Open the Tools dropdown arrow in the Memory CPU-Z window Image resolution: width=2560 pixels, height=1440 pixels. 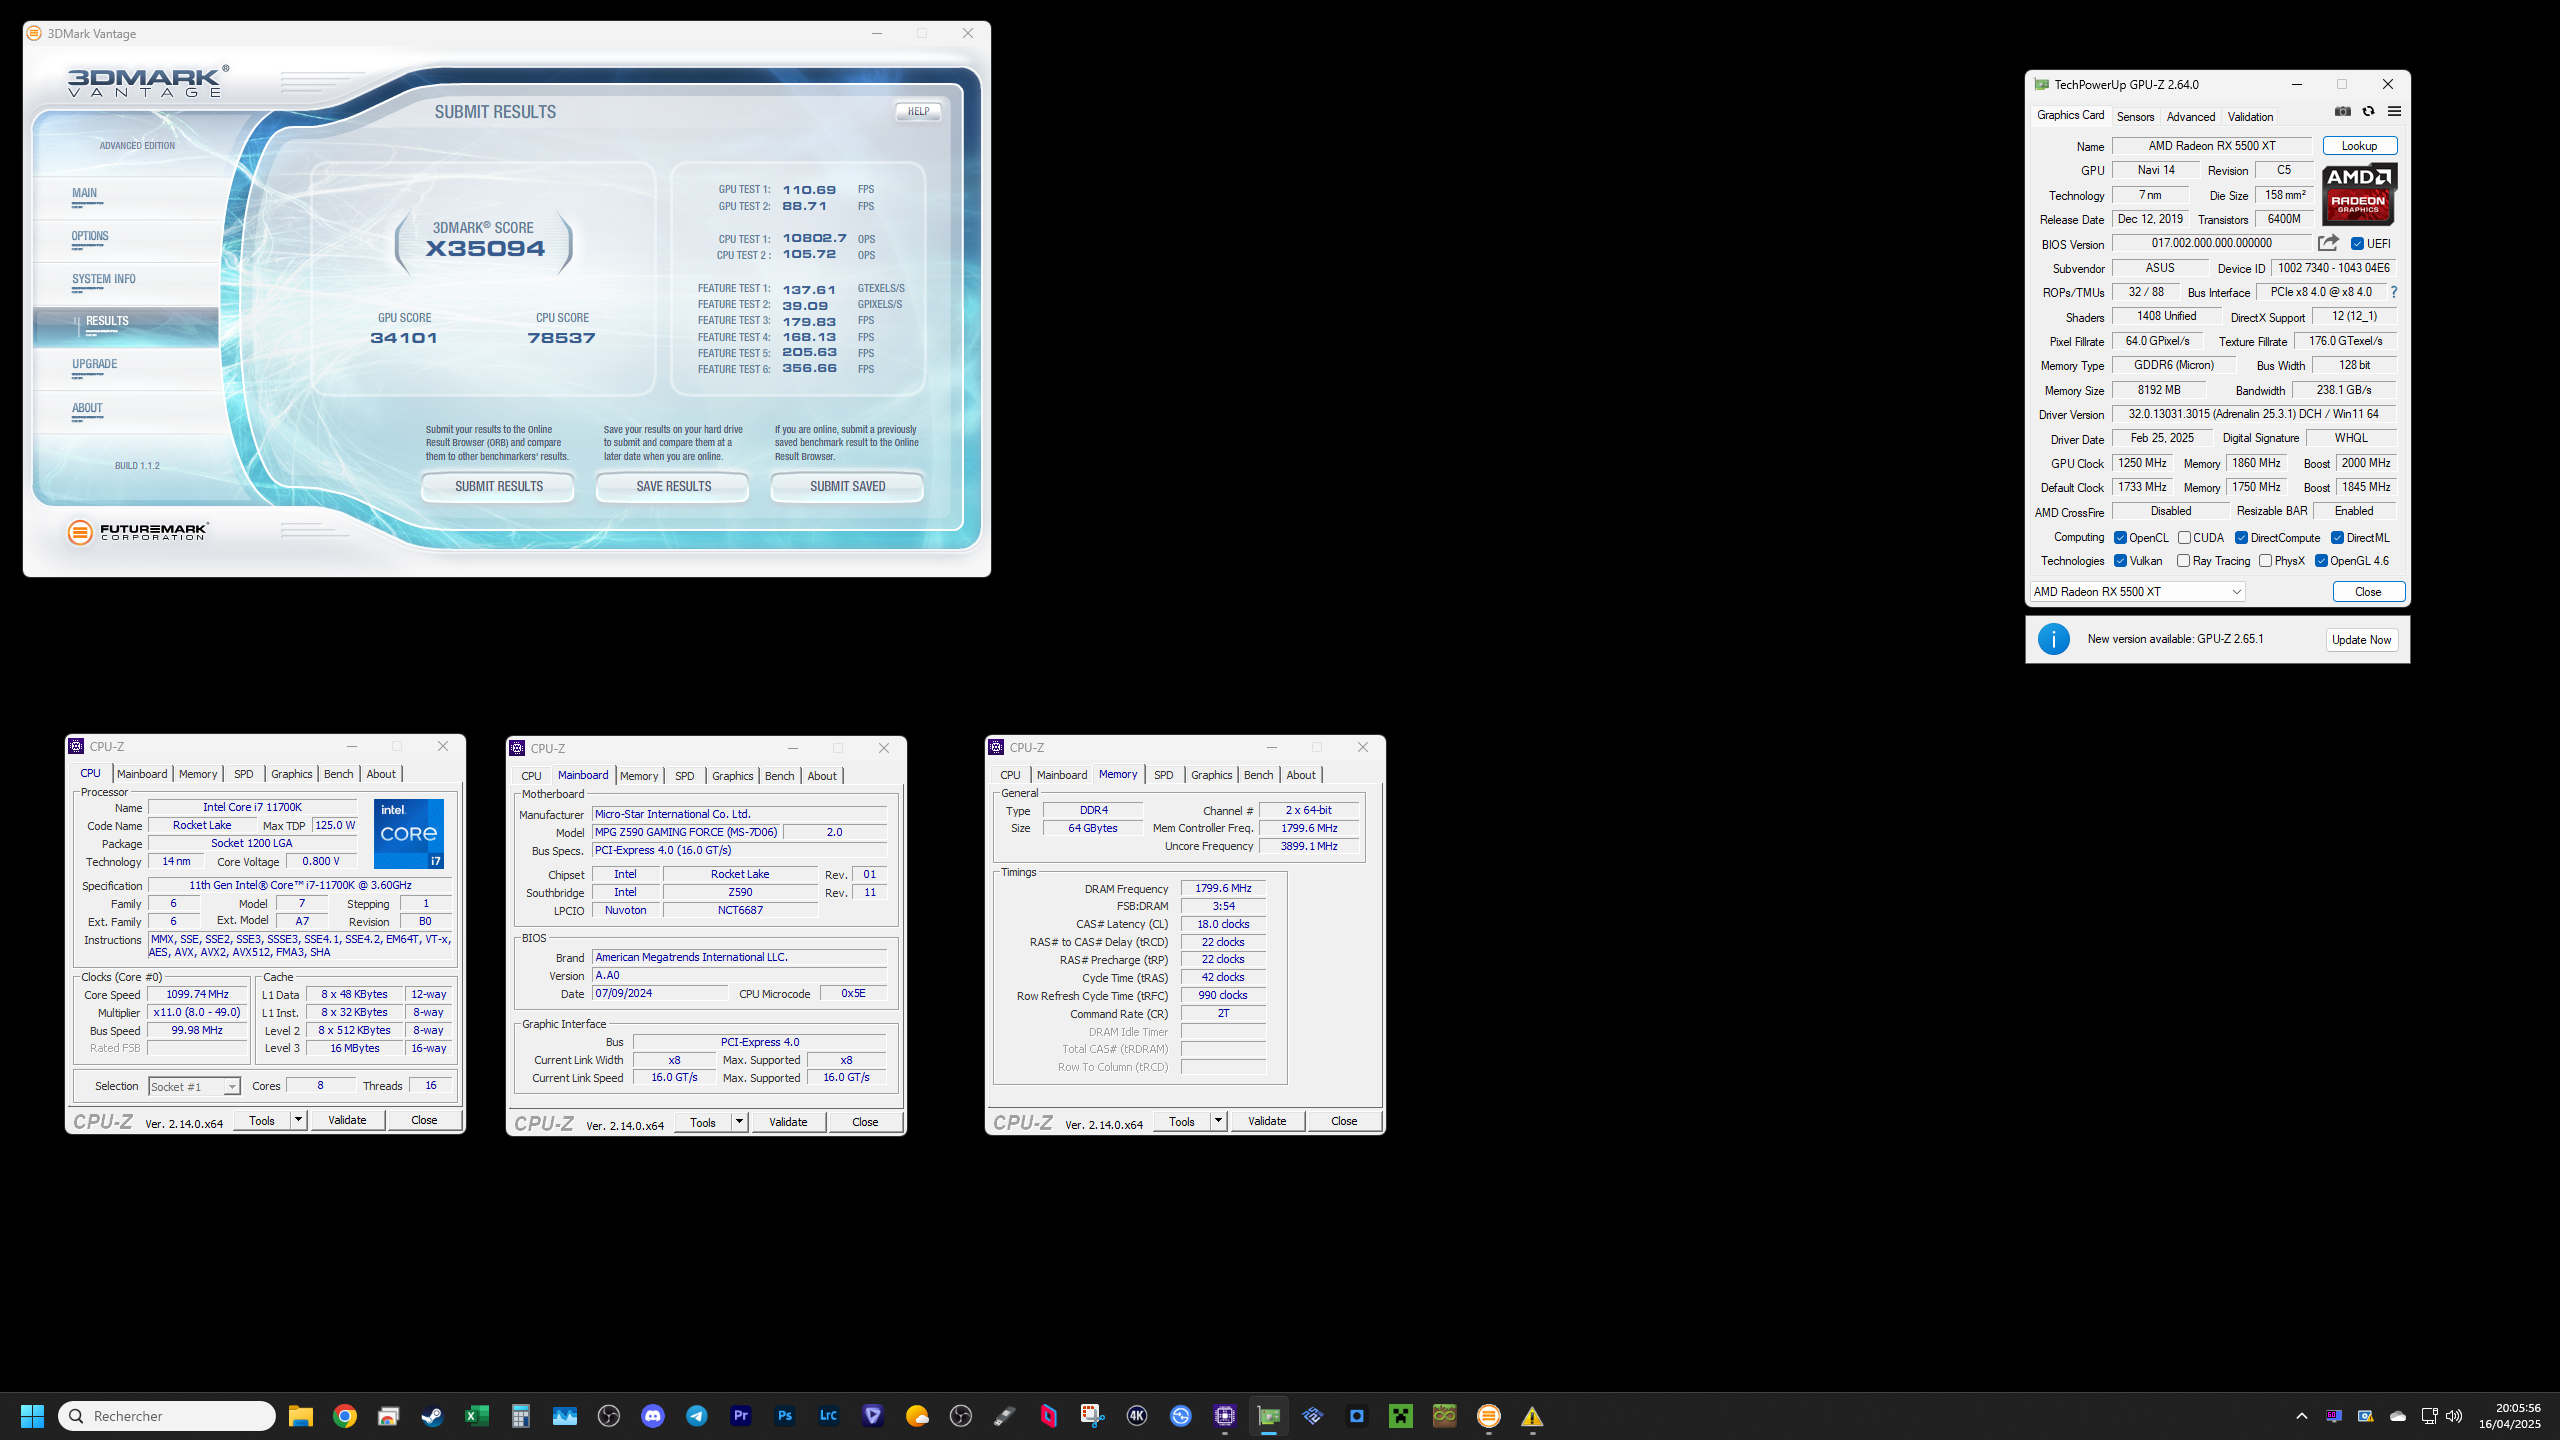point(1218,1121)
